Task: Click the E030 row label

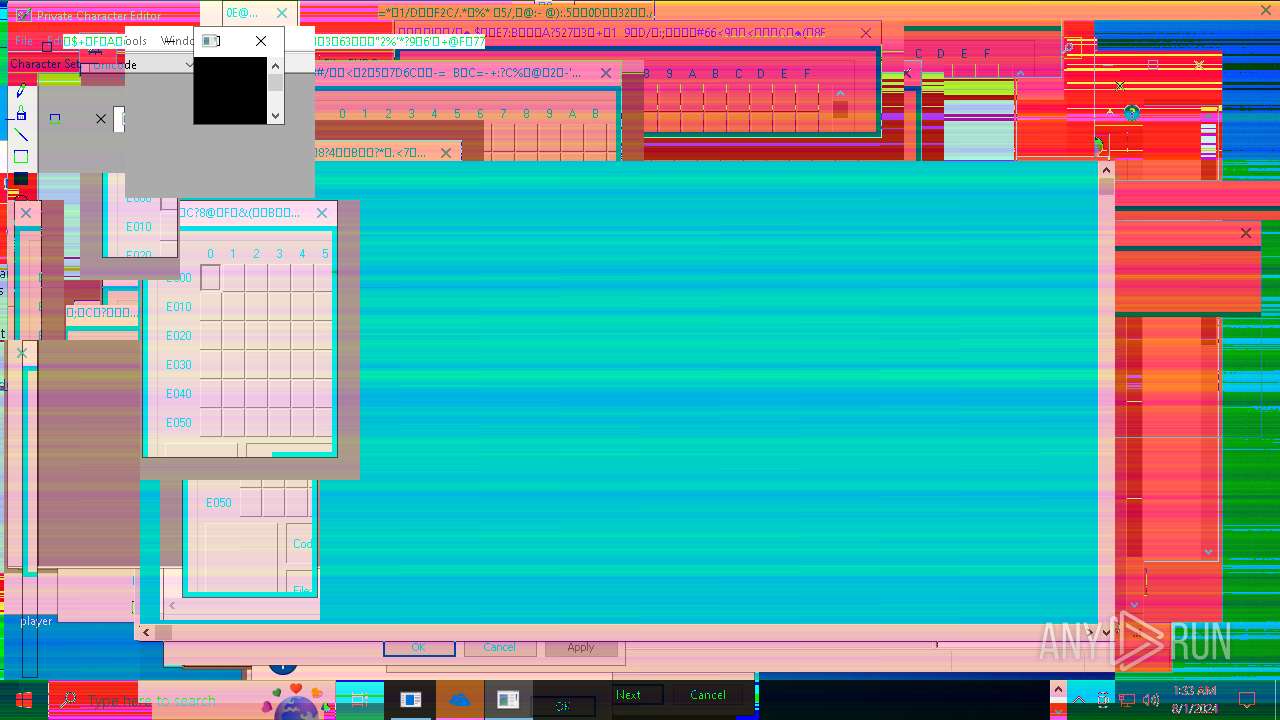Action: tap(179, 365)
